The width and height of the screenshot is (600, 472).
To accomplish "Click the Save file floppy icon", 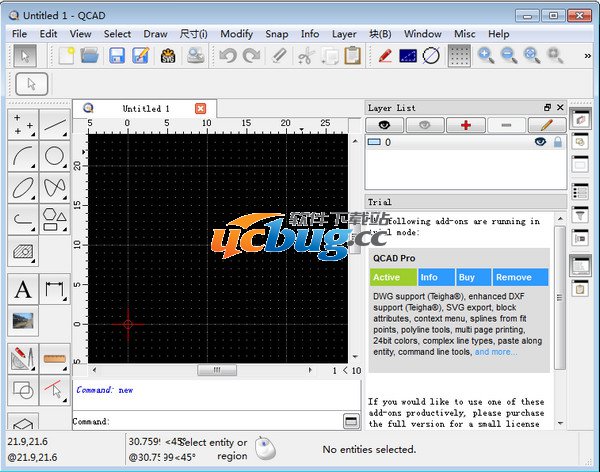I will (116, 56).
